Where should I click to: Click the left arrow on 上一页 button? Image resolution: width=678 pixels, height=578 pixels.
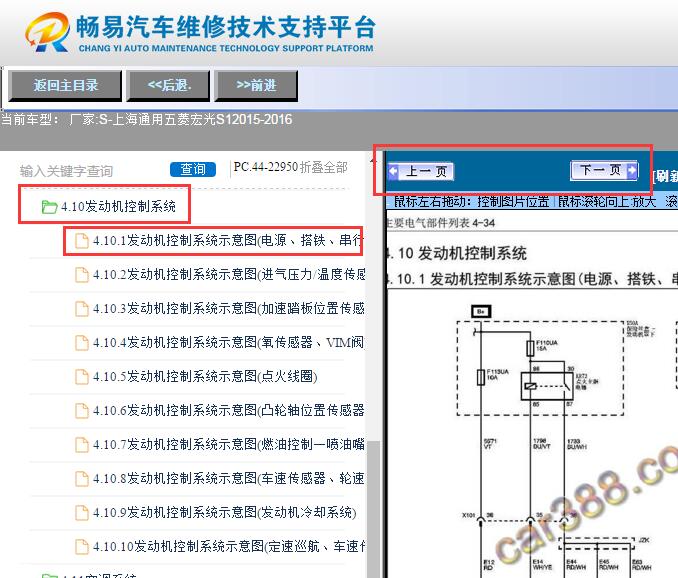pos(393,171)
